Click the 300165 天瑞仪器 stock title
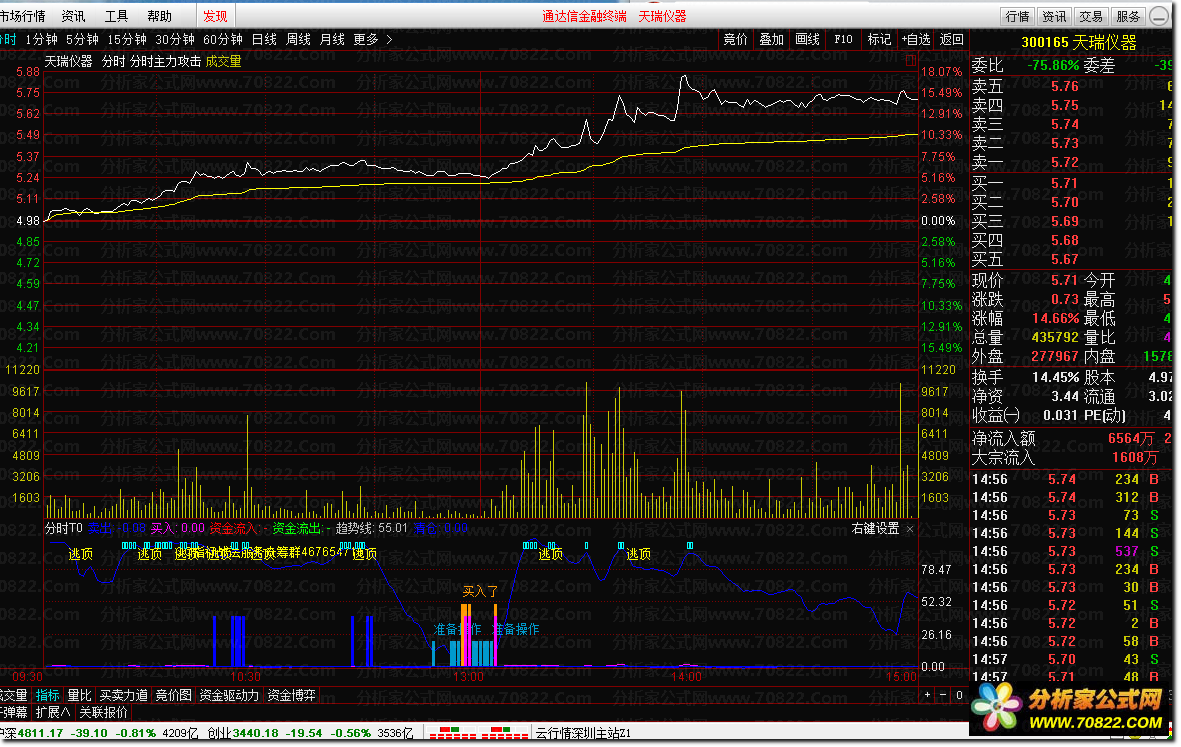The height and width of the screenshot is (747, 1181). (x=1079, y=43)
